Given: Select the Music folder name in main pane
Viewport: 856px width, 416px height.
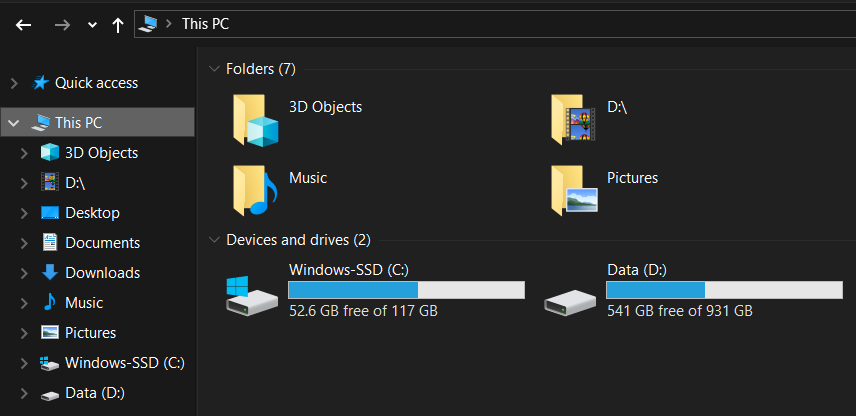Looking at the screenshot, I should (x=308, y=178).
